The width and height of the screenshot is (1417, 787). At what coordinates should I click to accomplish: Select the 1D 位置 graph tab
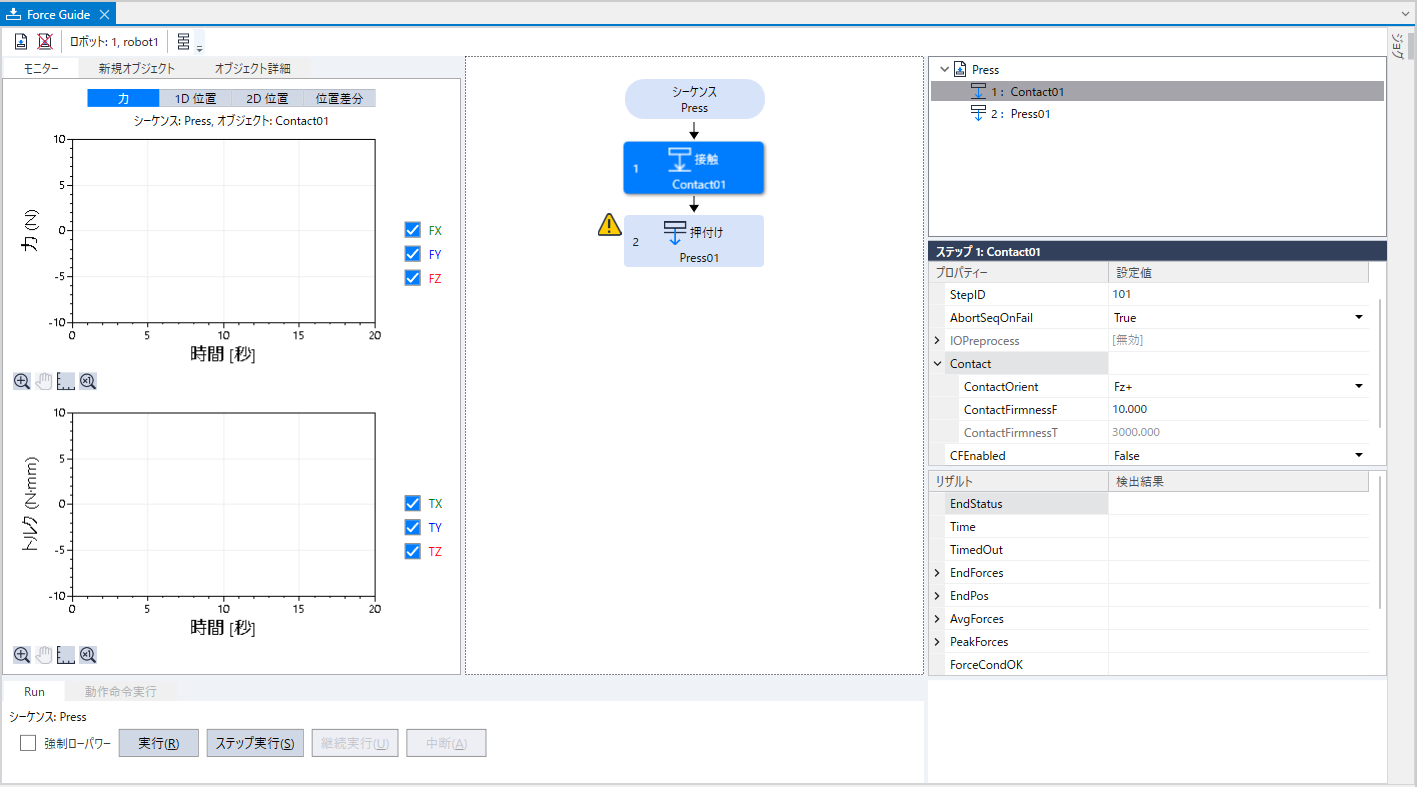pyautogui.click(x=195, y=98)
